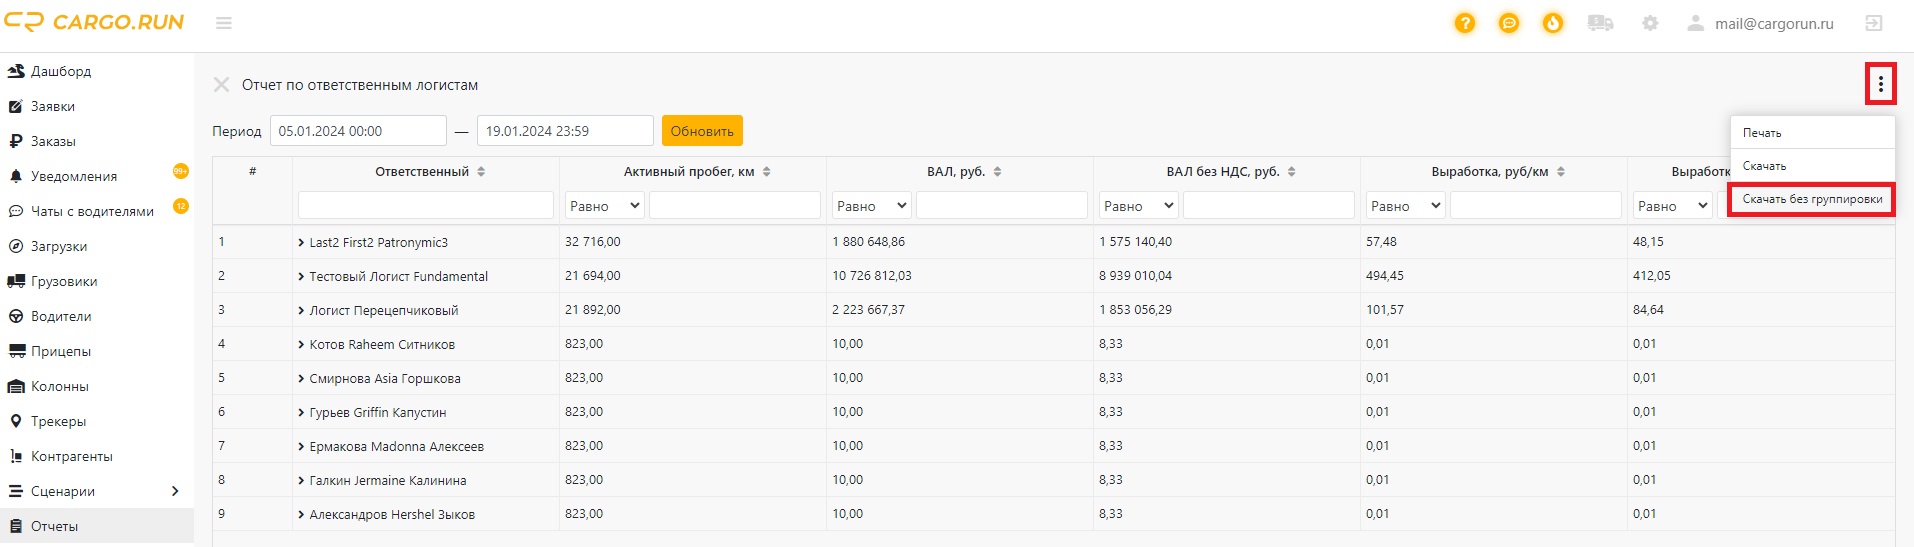Image resolution: width=1914 pixels, height=547 pixels.
Task: Close the report with the X icon
Action: (221, 85)
